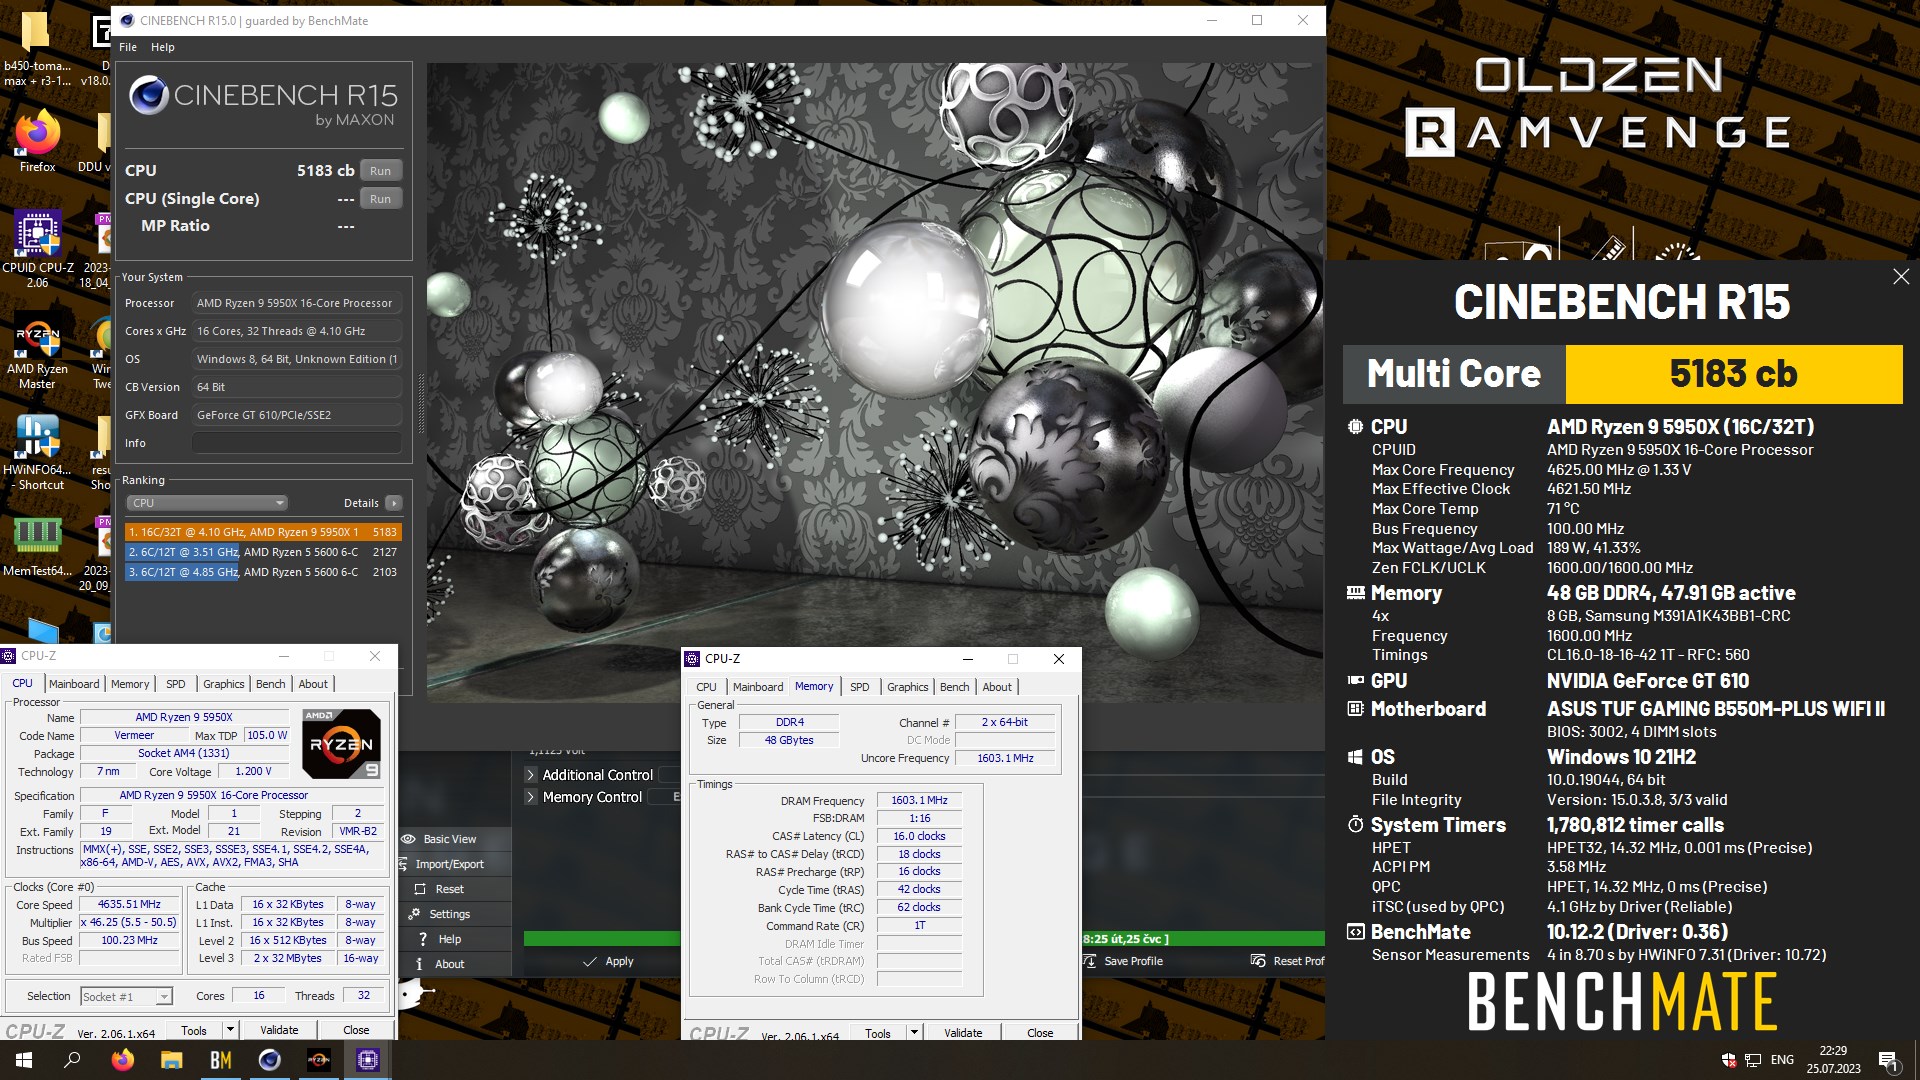
Task: Apply the Ryzen Master settings
Action: tap(608, 961)
